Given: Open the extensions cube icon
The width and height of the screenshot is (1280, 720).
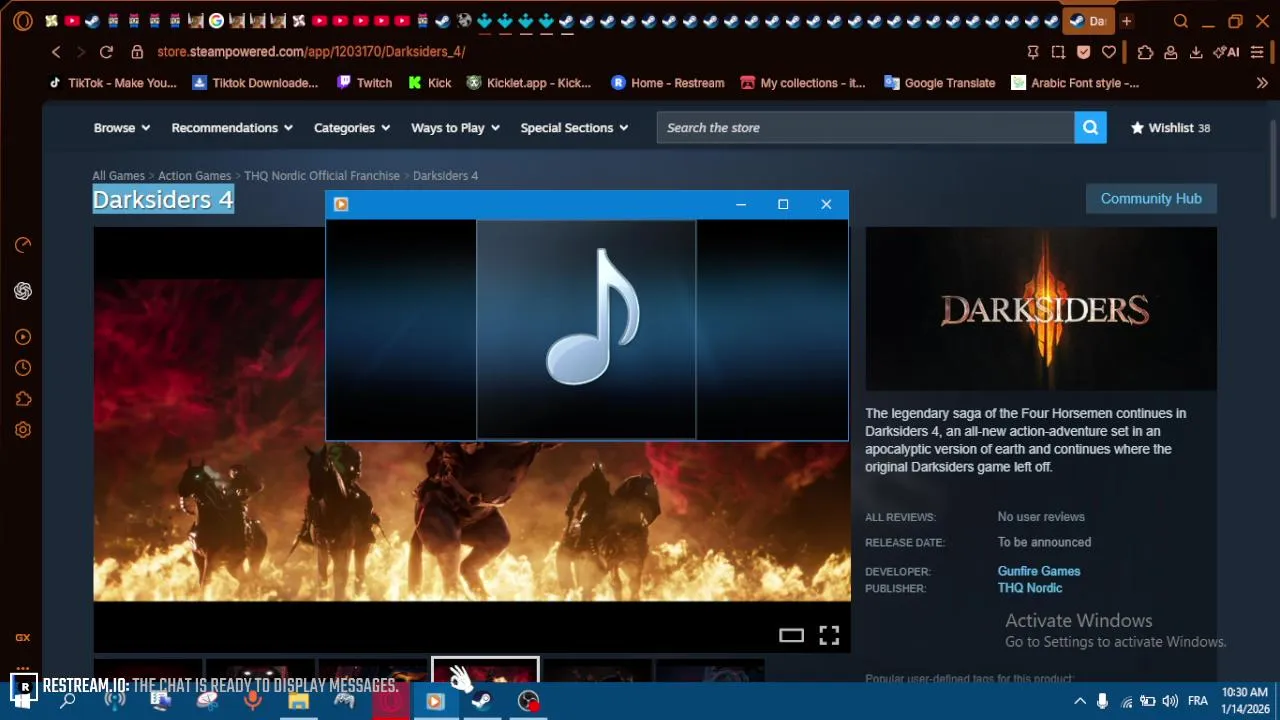Looking at the screenshot, I should coord(1145,52).
